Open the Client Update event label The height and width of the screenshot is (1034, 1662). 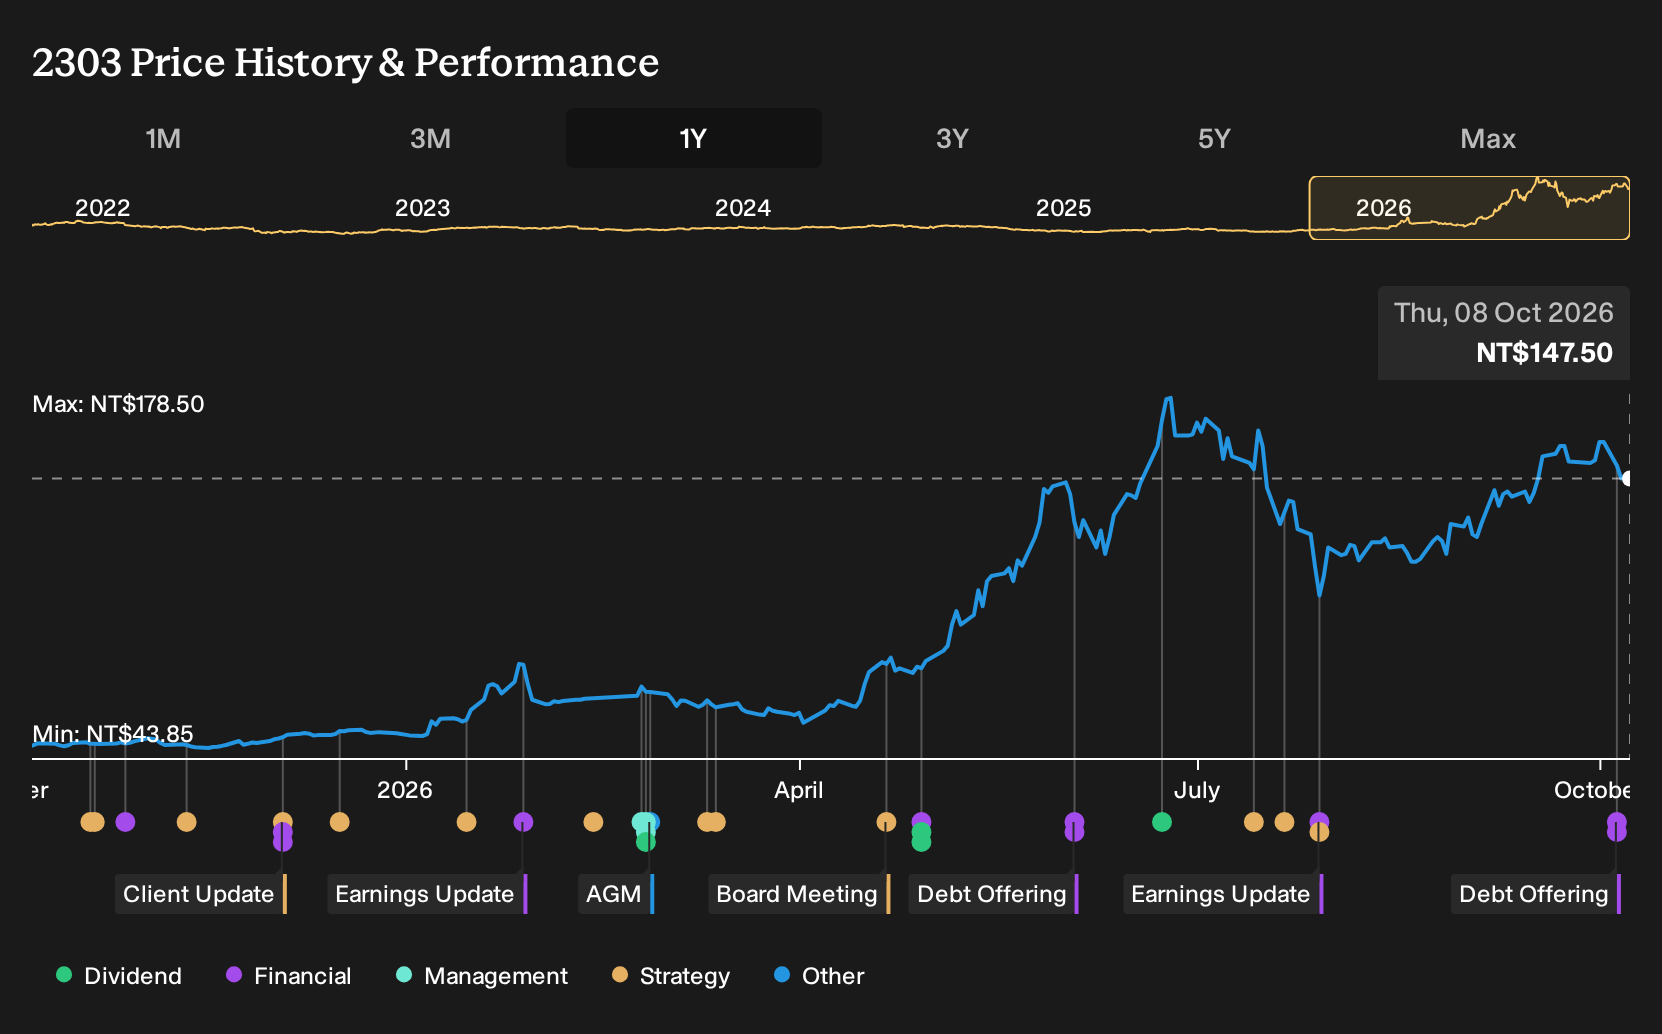pos(201,894)
